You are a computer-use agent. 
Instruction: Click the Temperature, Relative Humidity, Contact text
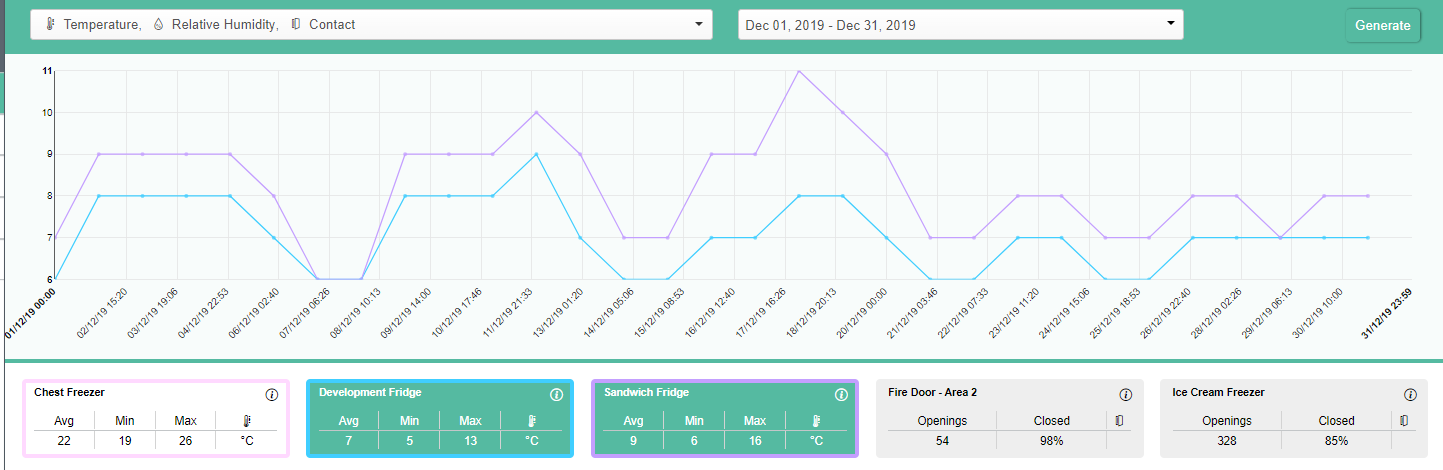209,25
